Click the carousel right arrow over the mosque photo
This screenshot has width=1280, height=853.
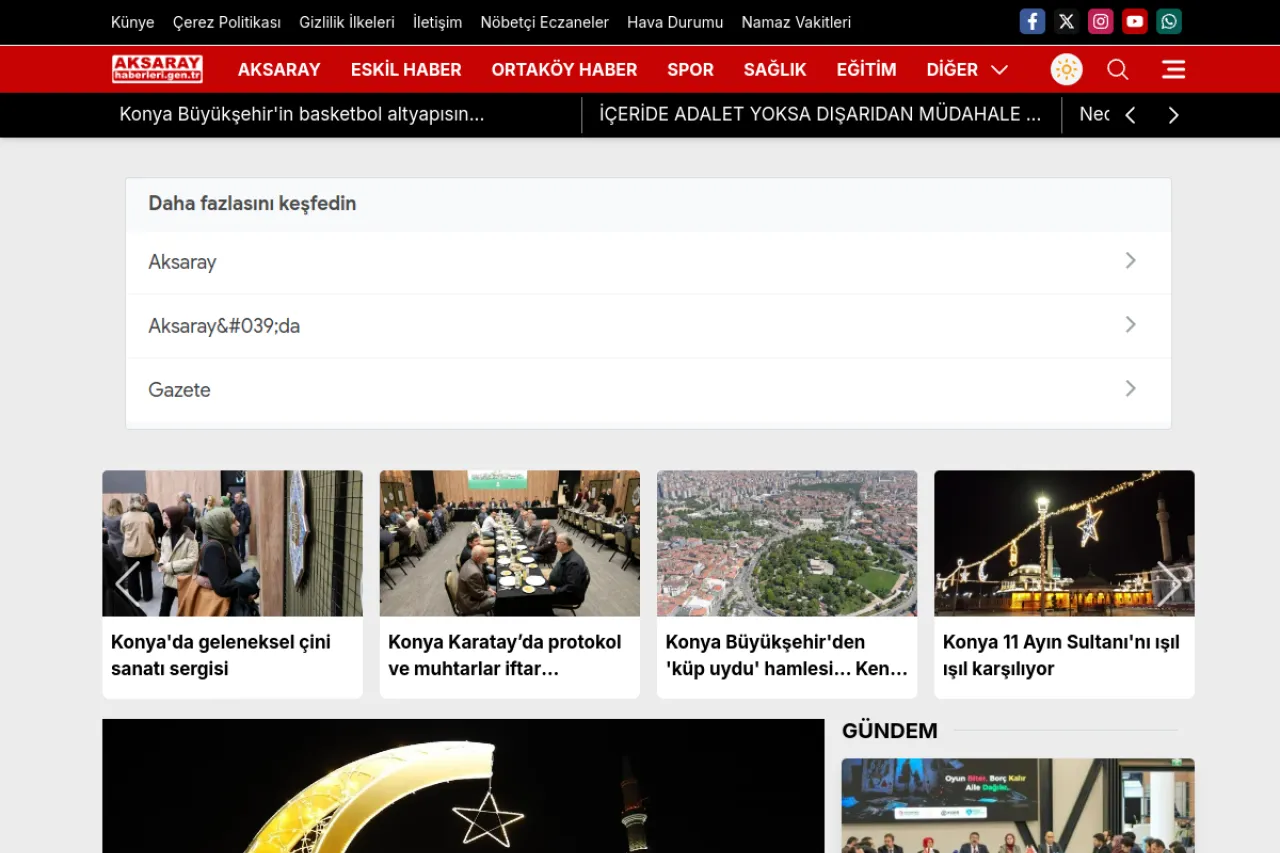coord(1172,584)
